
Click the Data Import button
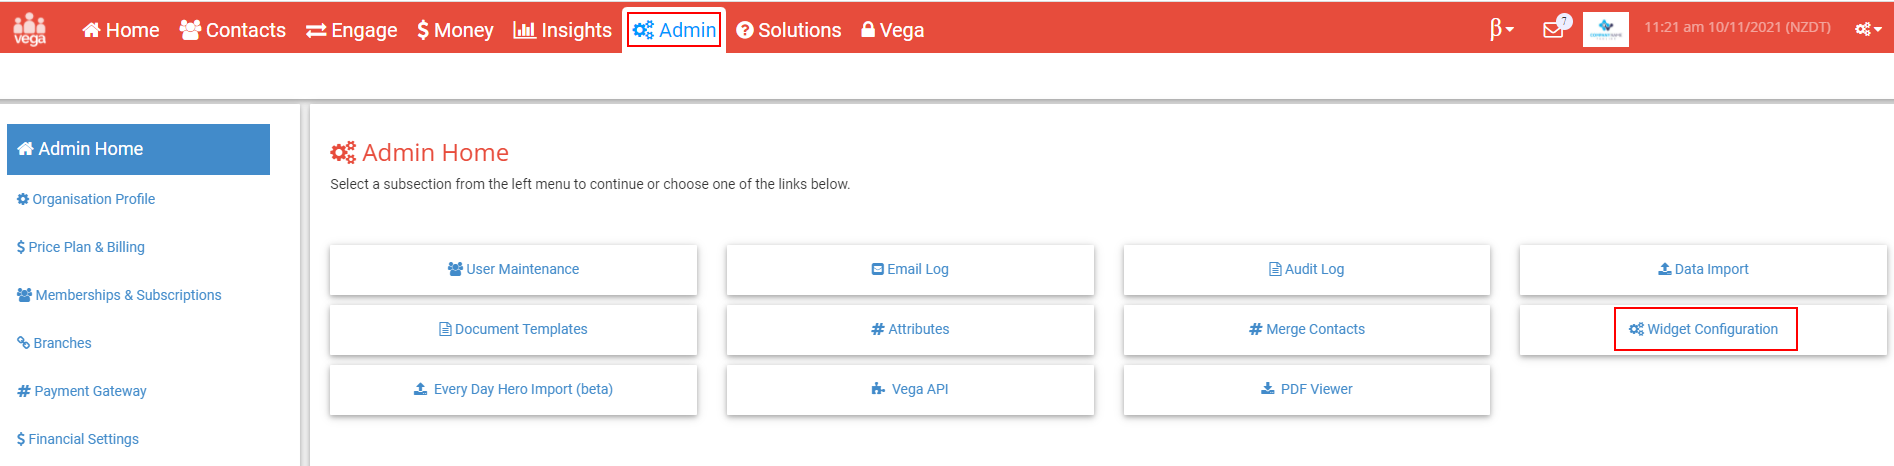point(1703,269)
